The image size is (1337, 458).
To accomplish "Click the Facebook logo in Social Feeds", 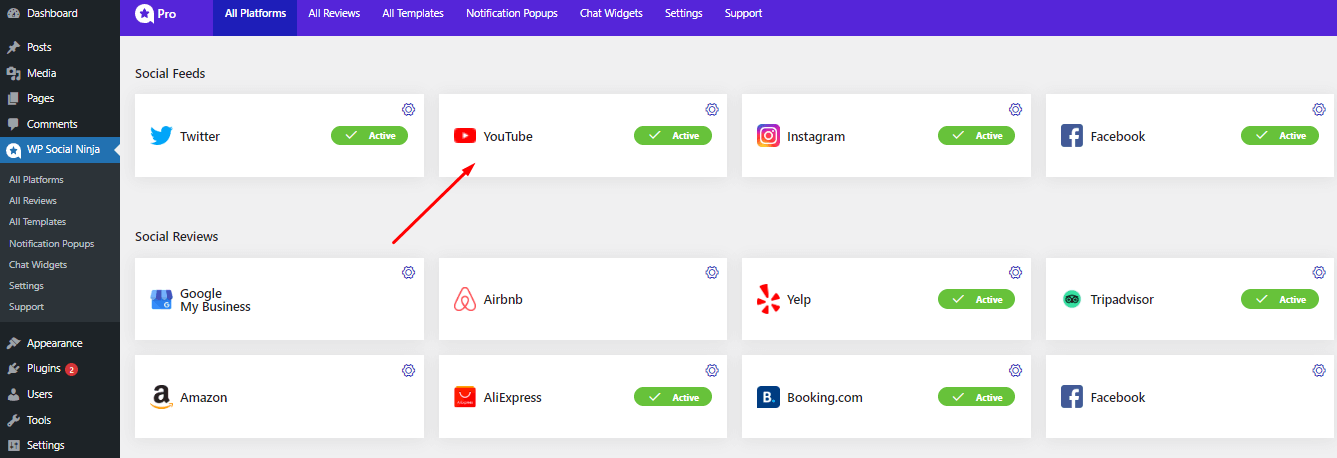I will point(1072,136).
